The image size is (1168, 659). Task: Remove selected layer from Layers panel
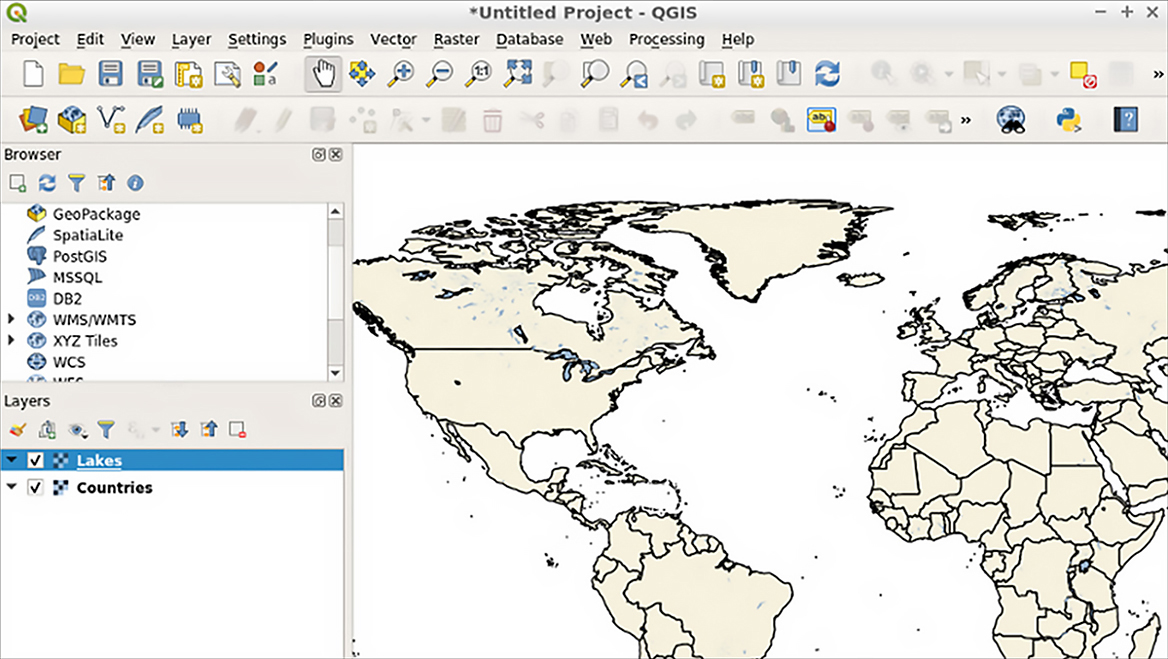[x=238, y=430]
